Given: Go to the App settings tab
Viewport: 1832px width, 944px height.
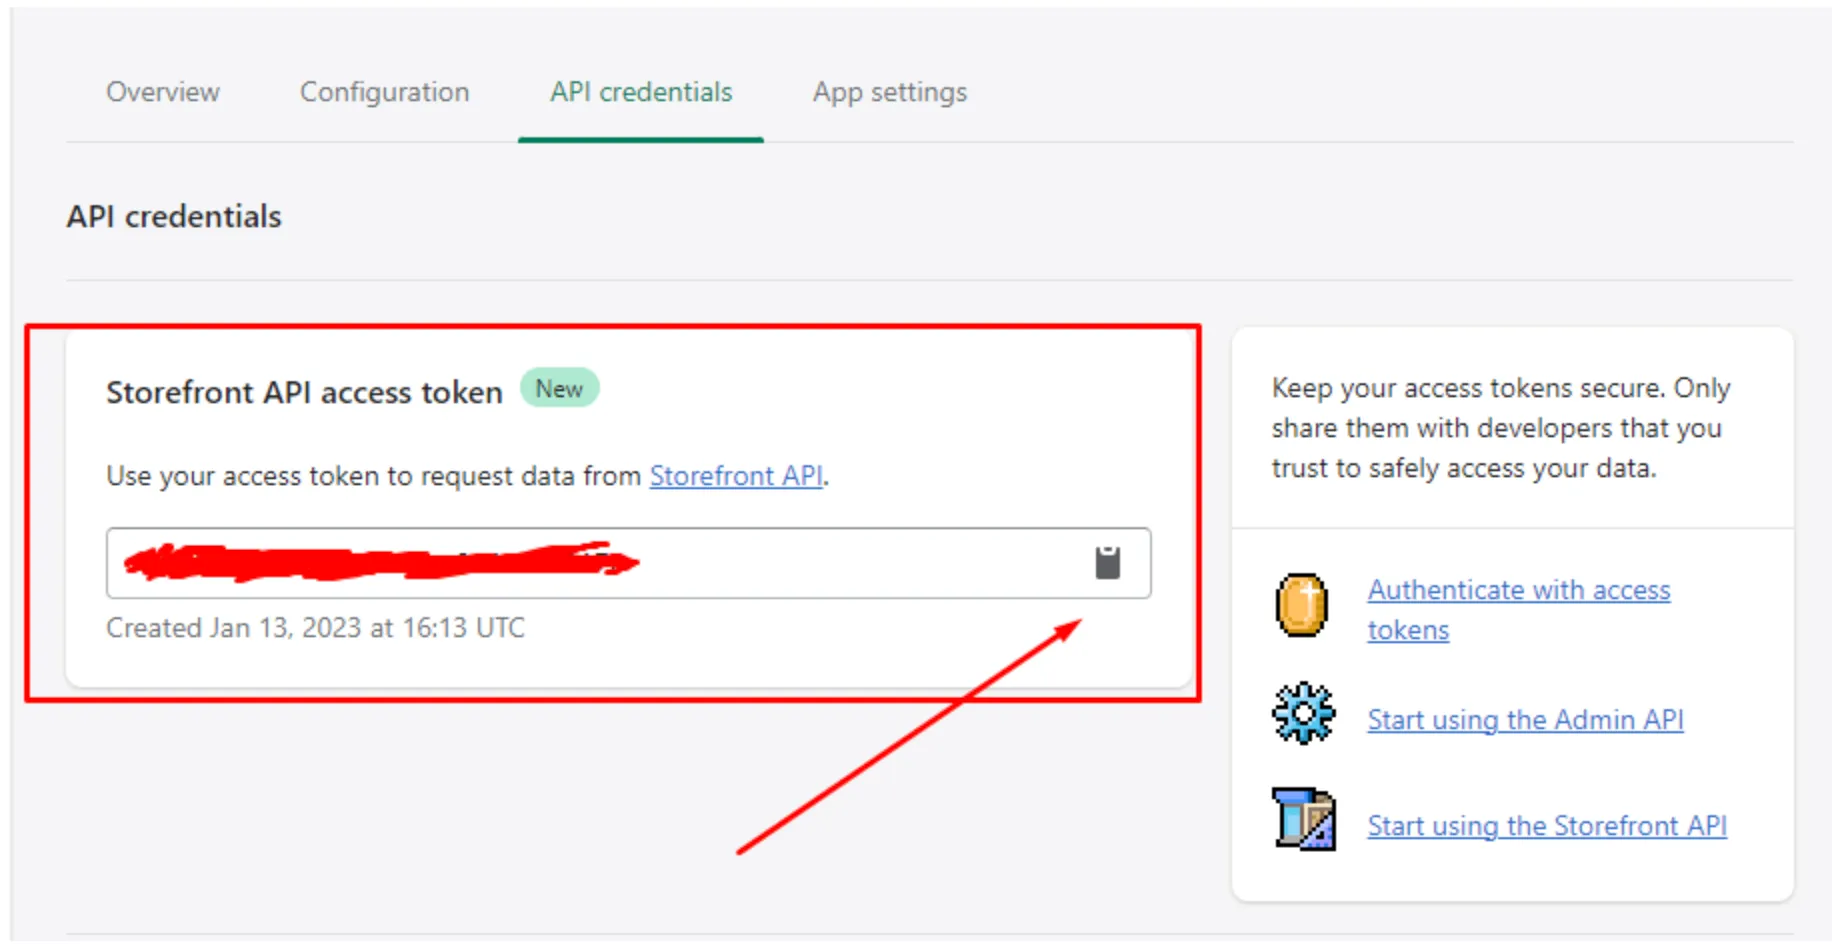Looking at the screenshot, I should (889, 92).
